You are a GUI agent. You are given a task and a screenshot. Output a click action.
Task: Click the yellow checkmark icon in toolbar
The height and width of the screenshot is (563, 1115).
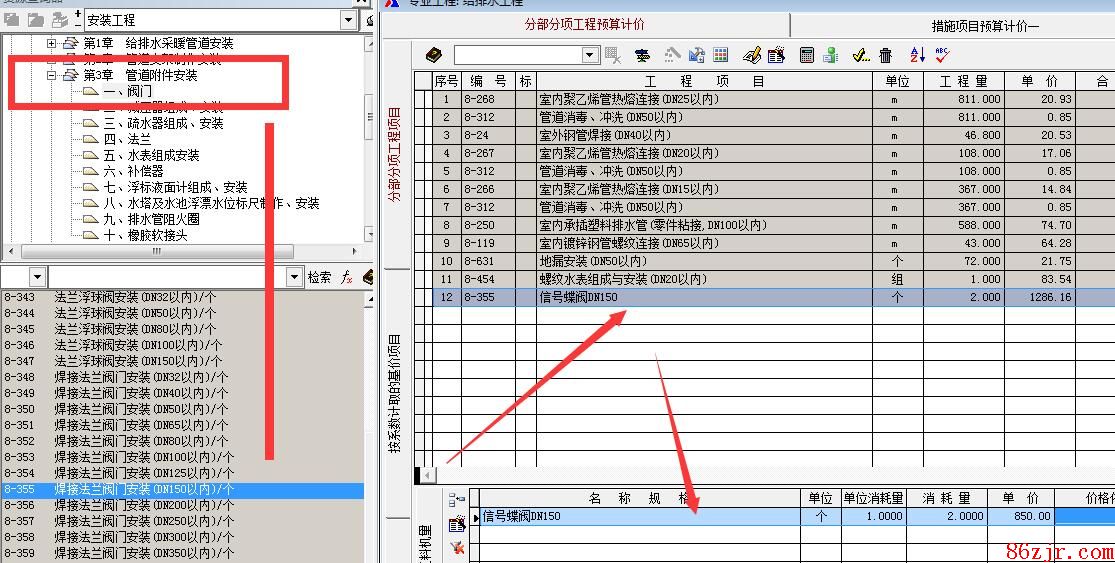point(860,55)
